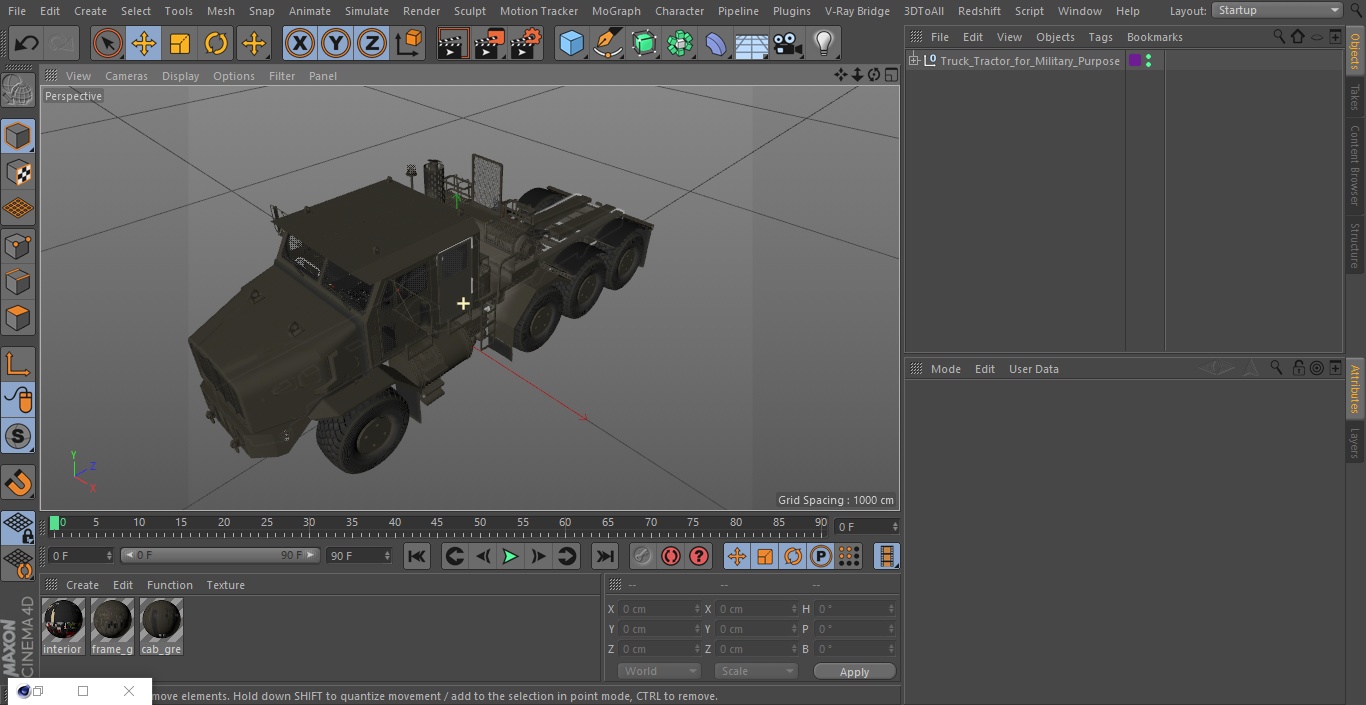Open the Simulate menu

367,11
